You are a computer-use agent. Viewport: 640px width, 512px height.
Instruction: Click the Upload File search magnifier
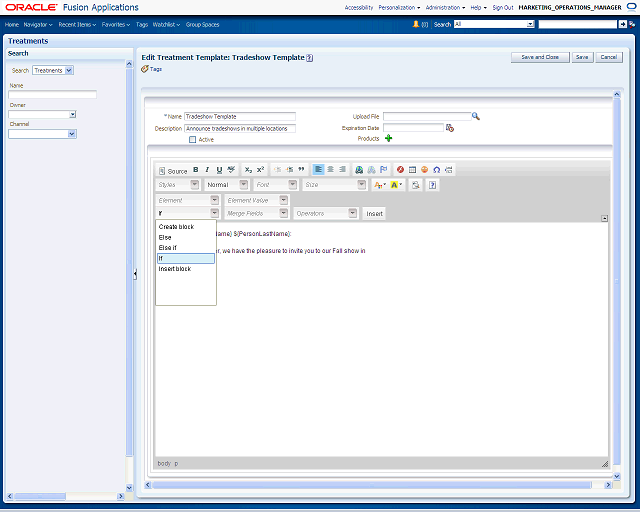(476, 116)
